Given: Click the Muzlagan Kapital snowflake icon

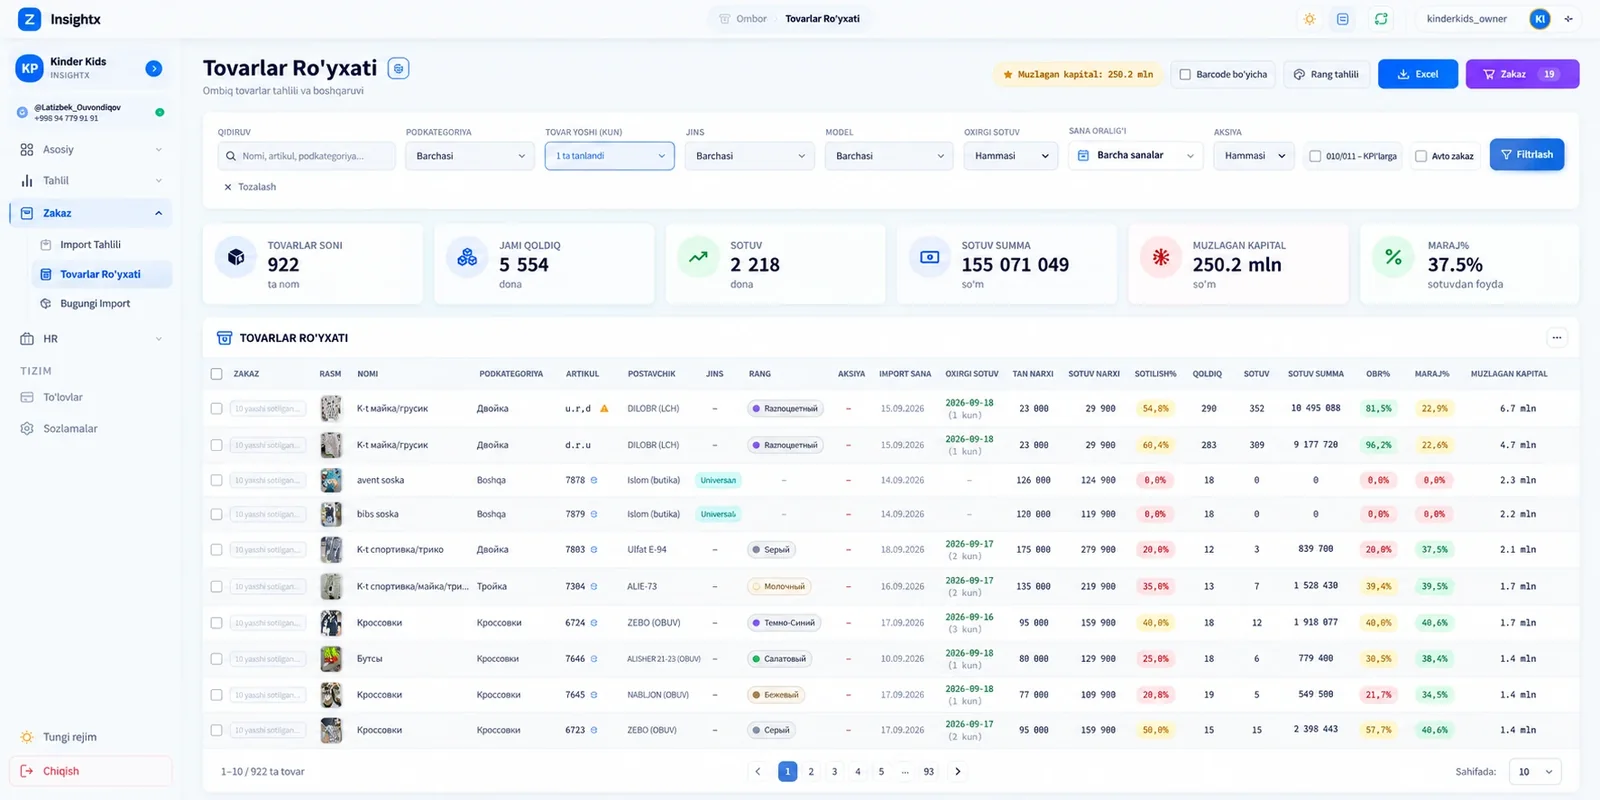Looking at the screenshot, I should [x=1161, y=258].
